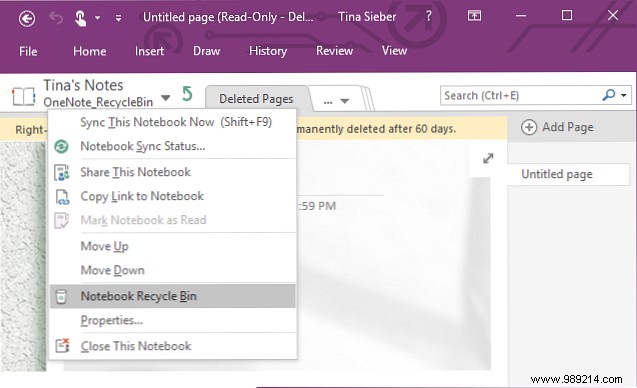Click the yellow 60 days deletion notice

[376, 129]
